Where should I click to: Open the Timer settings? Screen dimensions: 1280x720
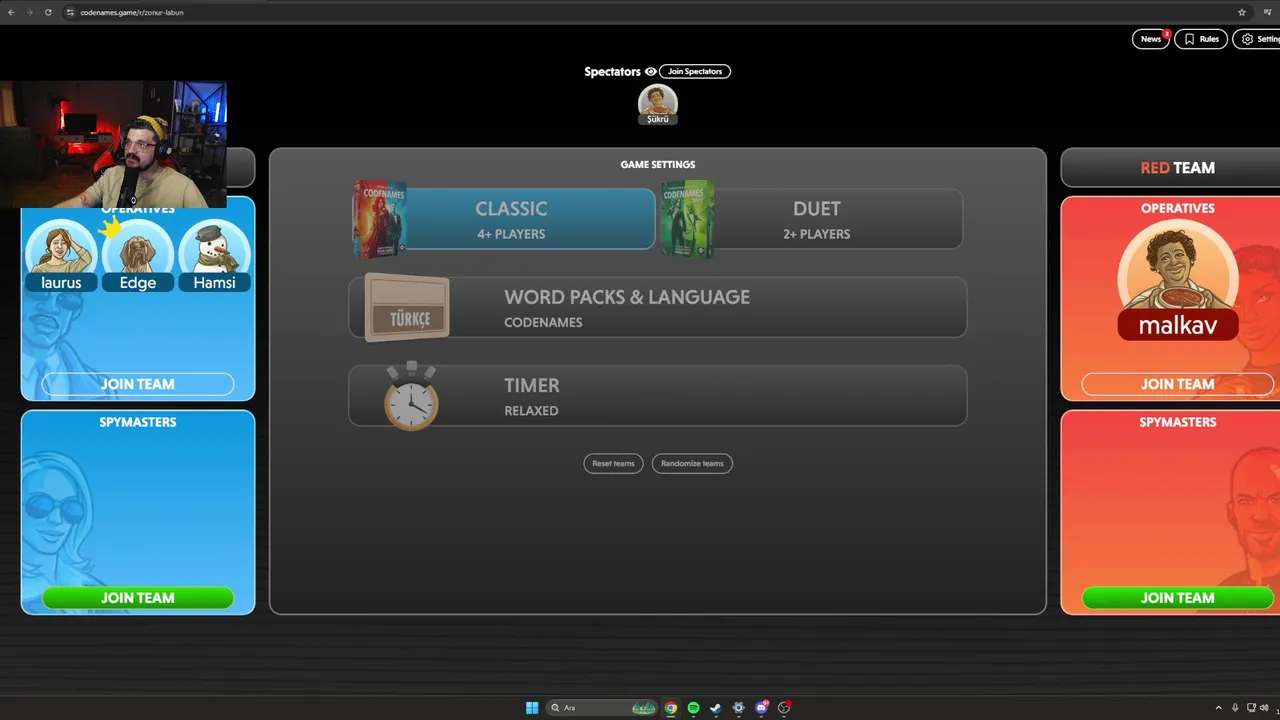(658, 396)
